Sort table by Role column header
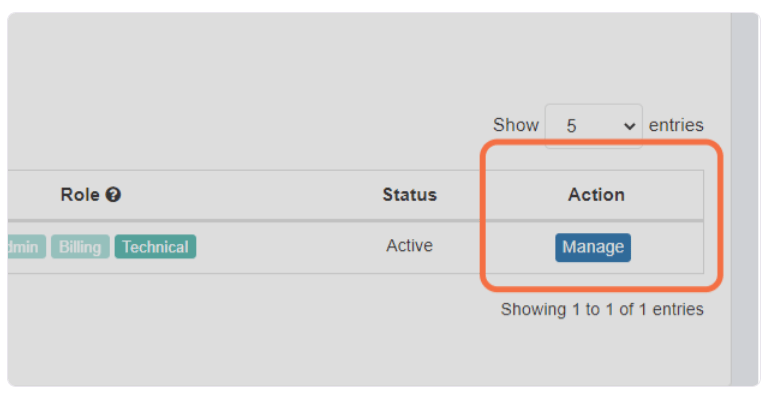771x397 pixels. (80, 195)
